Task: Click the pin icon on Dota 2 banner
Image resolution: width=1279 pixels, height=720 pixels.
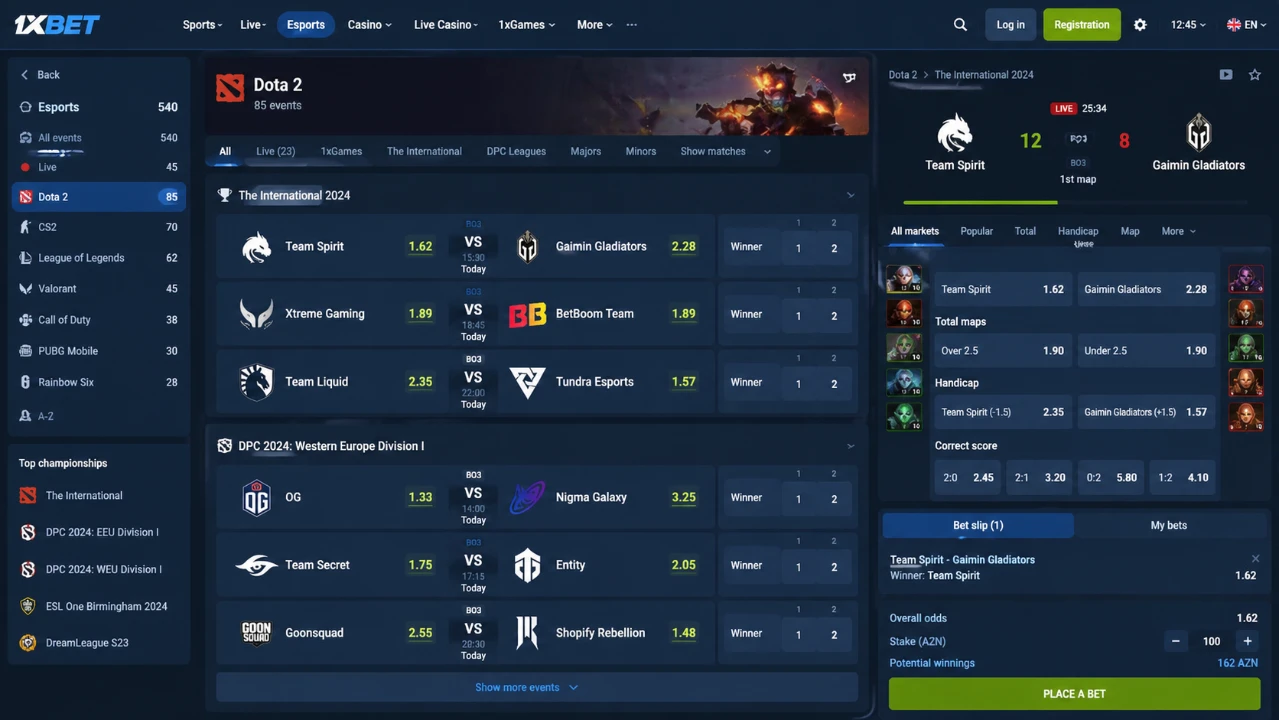Action: coord(849,77)
